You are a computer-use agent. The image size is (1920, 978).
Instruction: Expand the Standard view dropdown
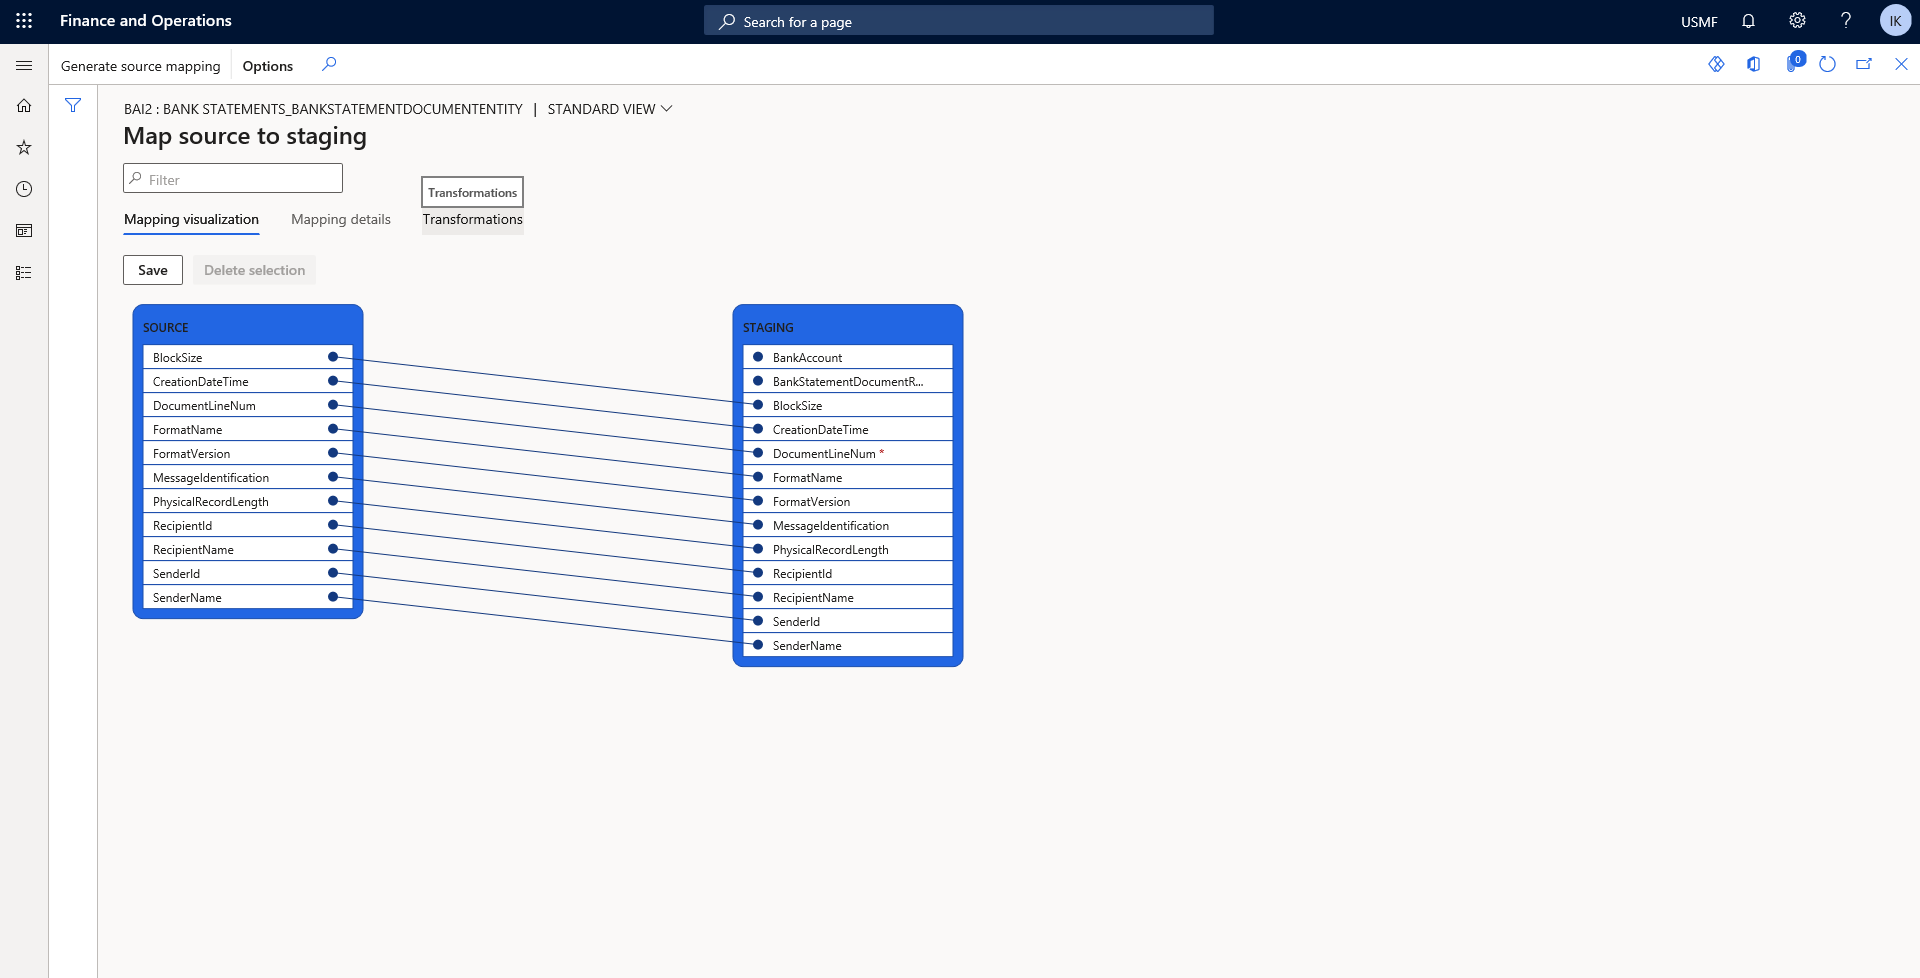610,109
